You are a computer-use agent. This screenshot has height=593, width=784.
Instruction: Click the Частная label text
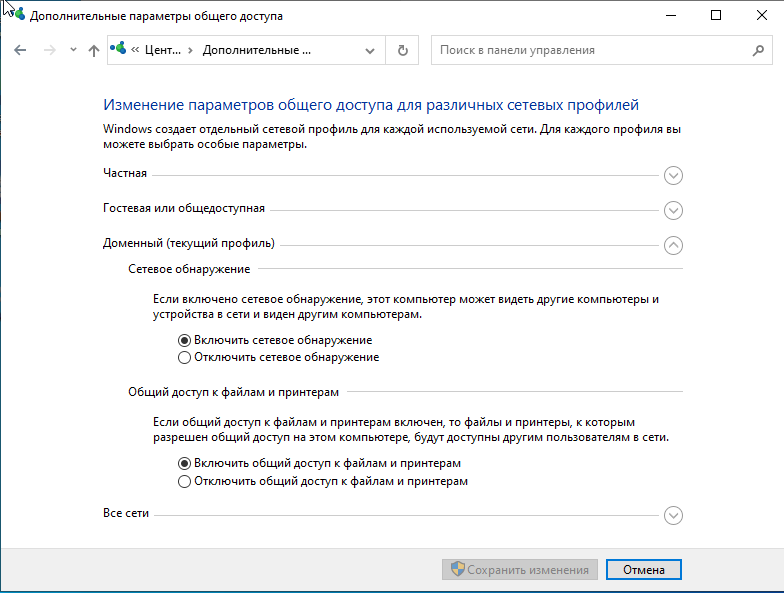[125, 173]
